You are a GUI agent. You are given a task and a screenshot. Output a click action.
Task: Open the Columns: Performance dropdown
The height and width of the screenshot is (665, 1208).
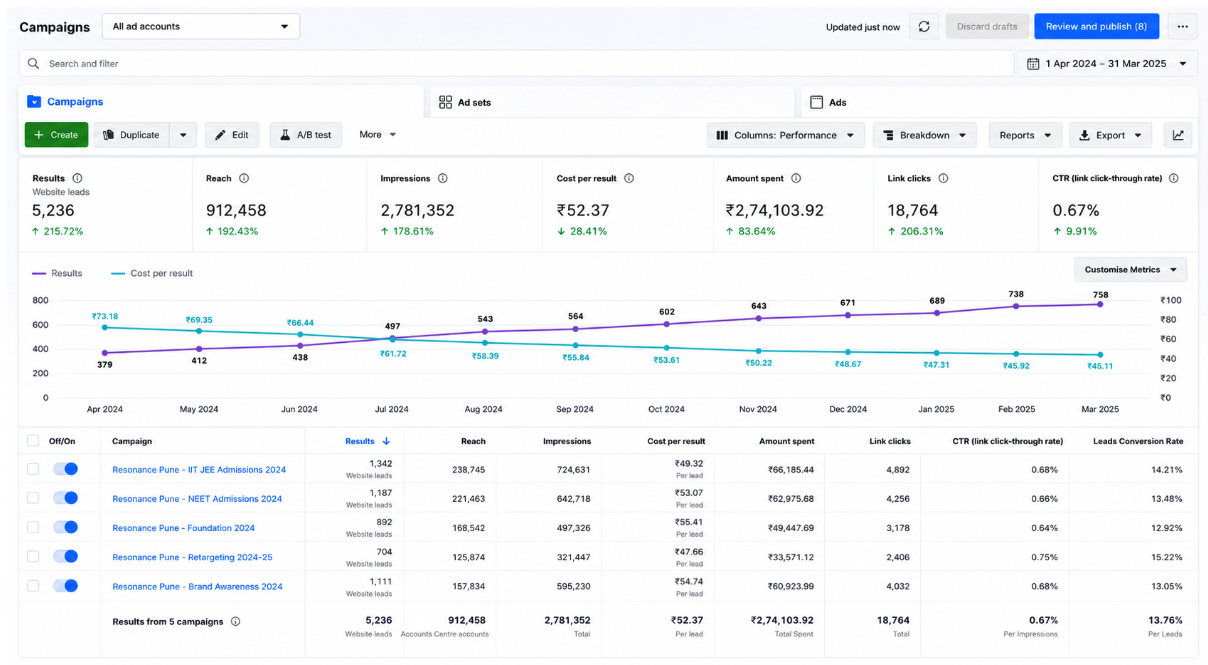click(x=786, y=135)
